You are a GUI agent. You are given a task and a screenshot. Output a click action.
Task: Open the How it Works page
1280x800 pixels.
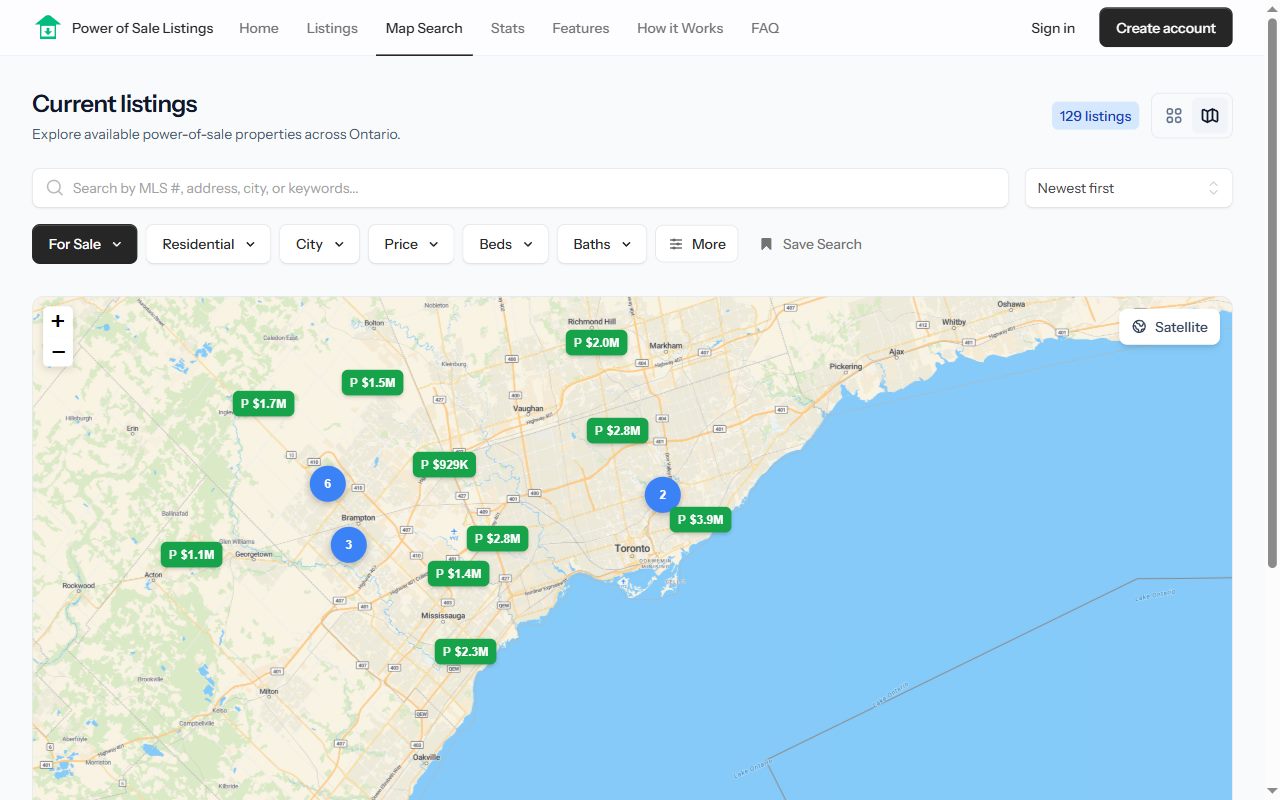680,28
